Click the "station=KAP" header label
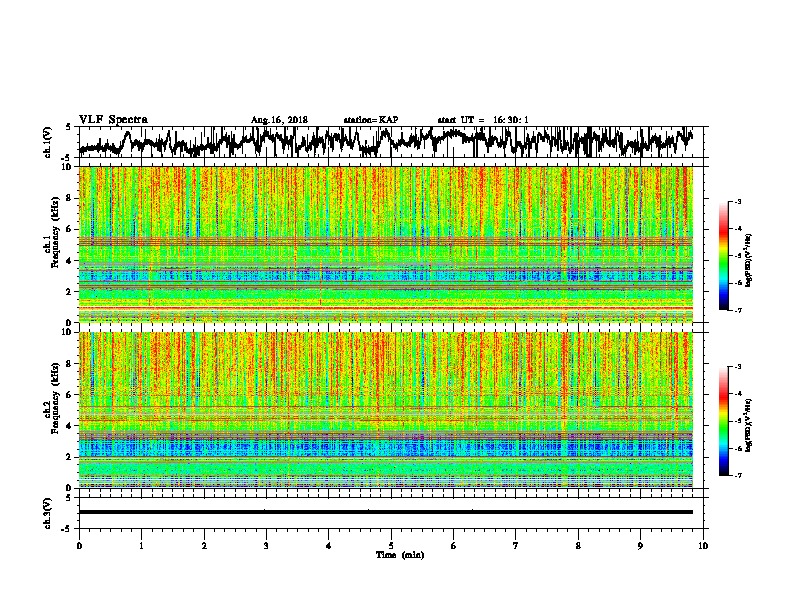Image resolution: width=792 pixels, height=612 pixels. [371, 120]
